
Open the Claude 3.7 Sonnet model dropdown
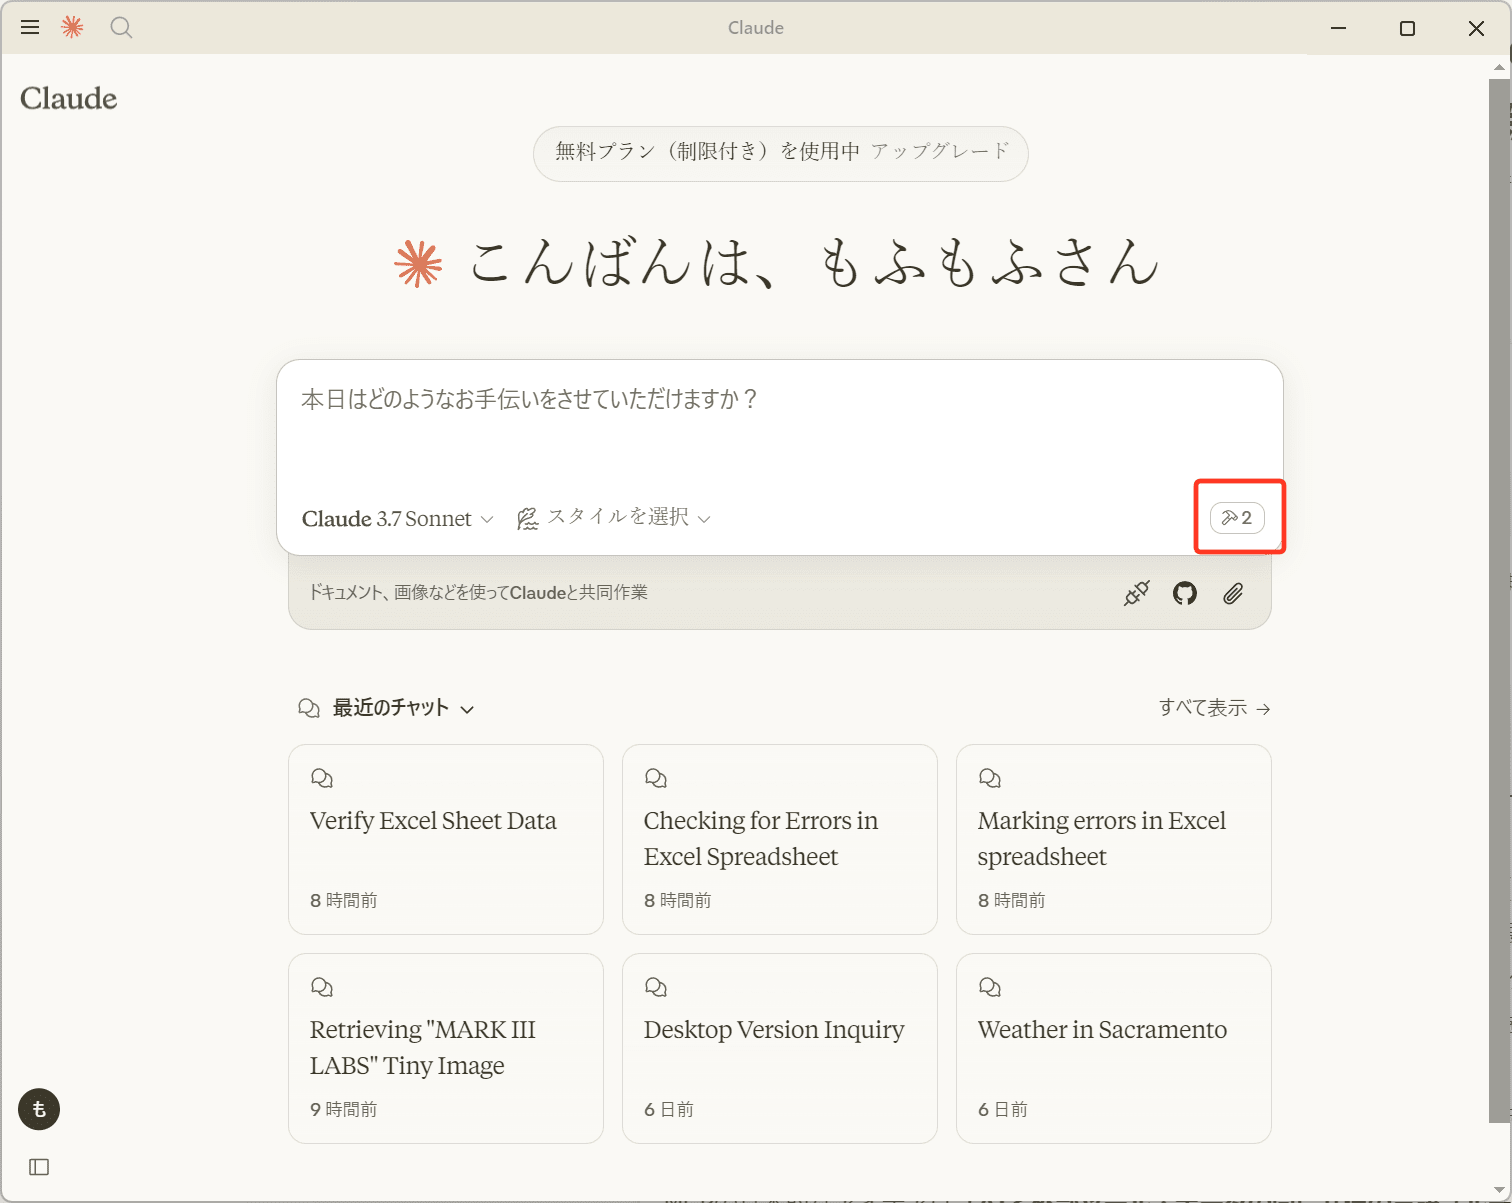click(396, 518)
